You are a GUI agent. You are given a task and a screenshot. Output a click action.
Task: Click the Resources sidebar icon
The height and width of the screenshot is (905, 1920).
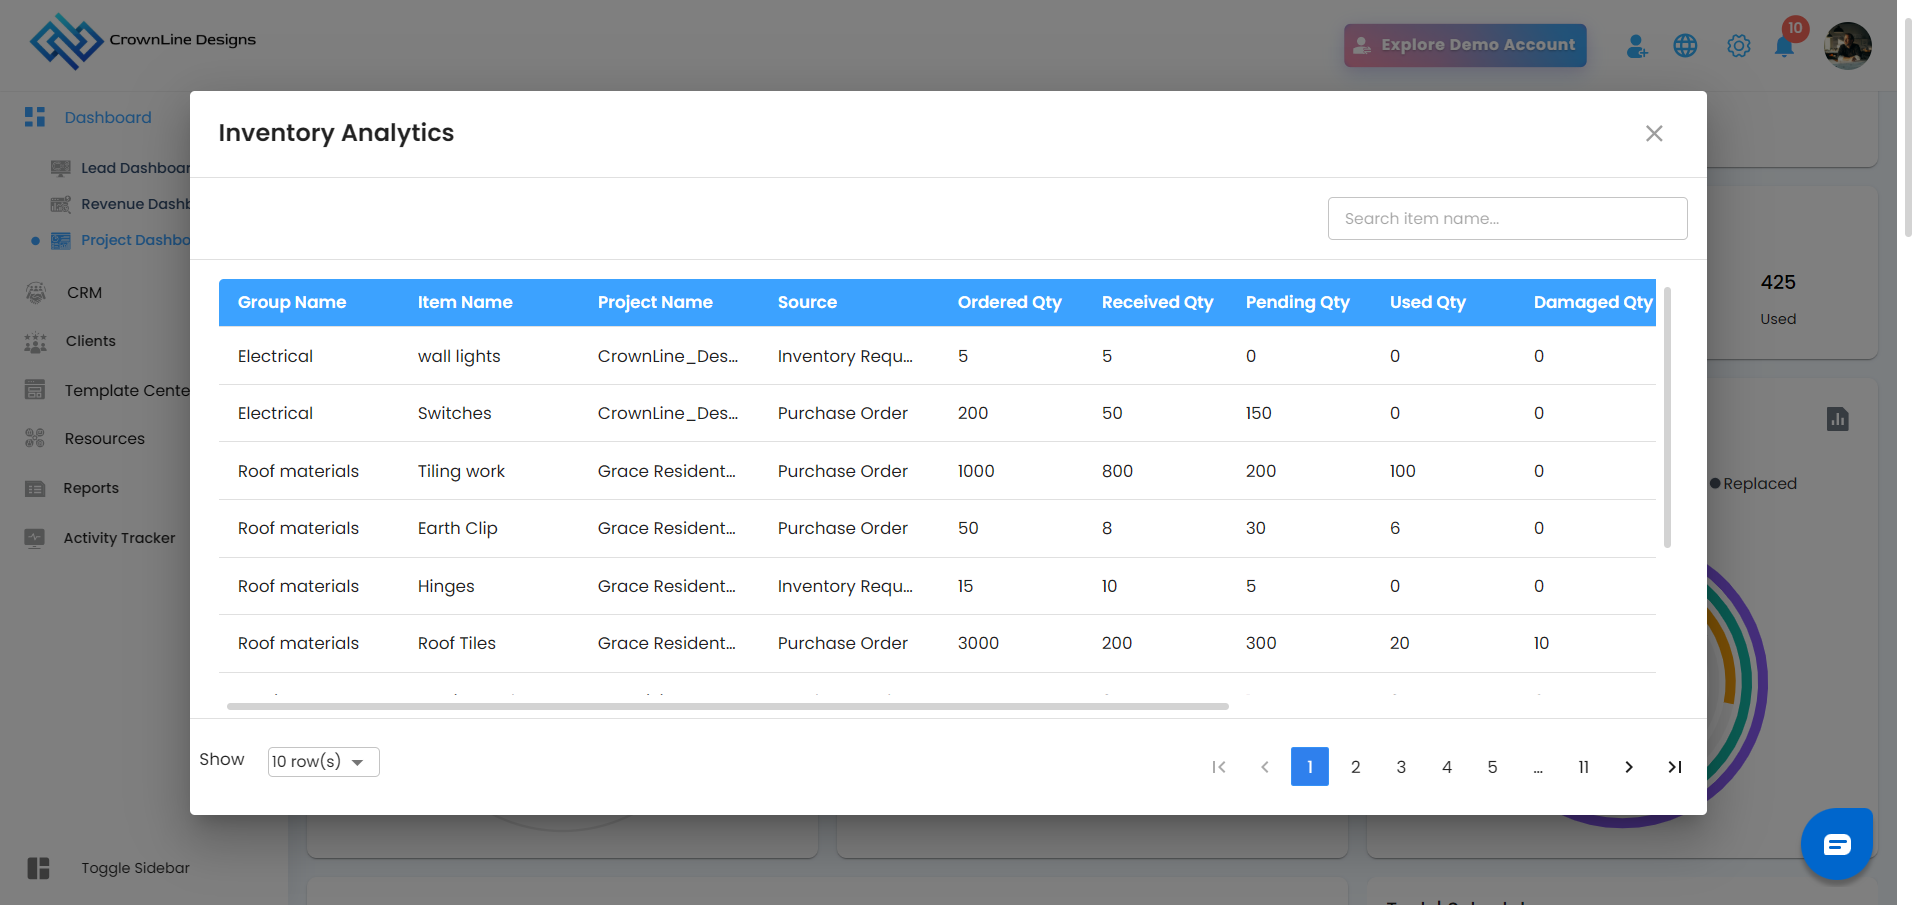[35, 438]
